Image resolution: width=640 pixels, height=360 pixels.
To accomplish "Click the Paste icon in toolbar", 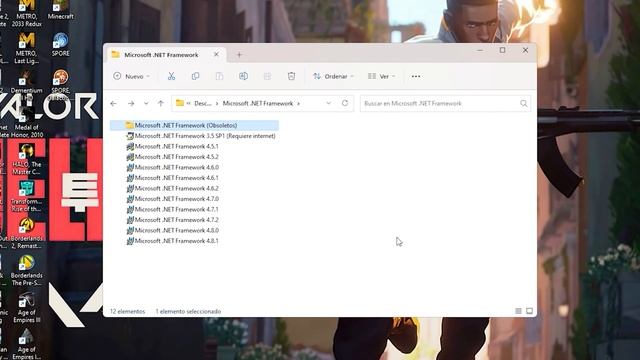I will click(x=219, y=76).
